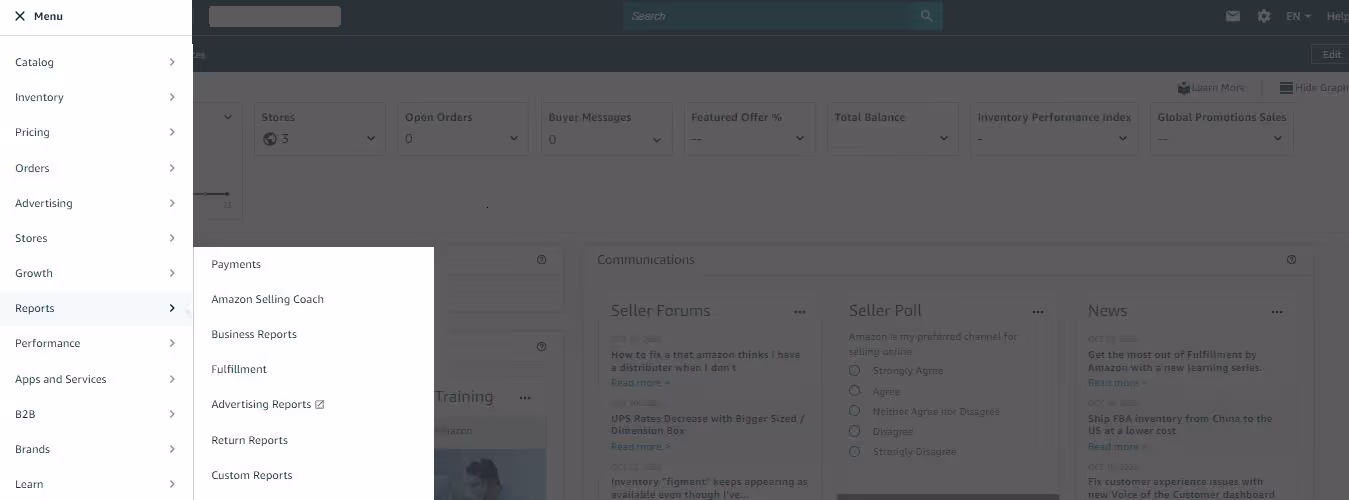Expand the Featured Offer % dropdown
1349x500 pixels.
point(800,139)
